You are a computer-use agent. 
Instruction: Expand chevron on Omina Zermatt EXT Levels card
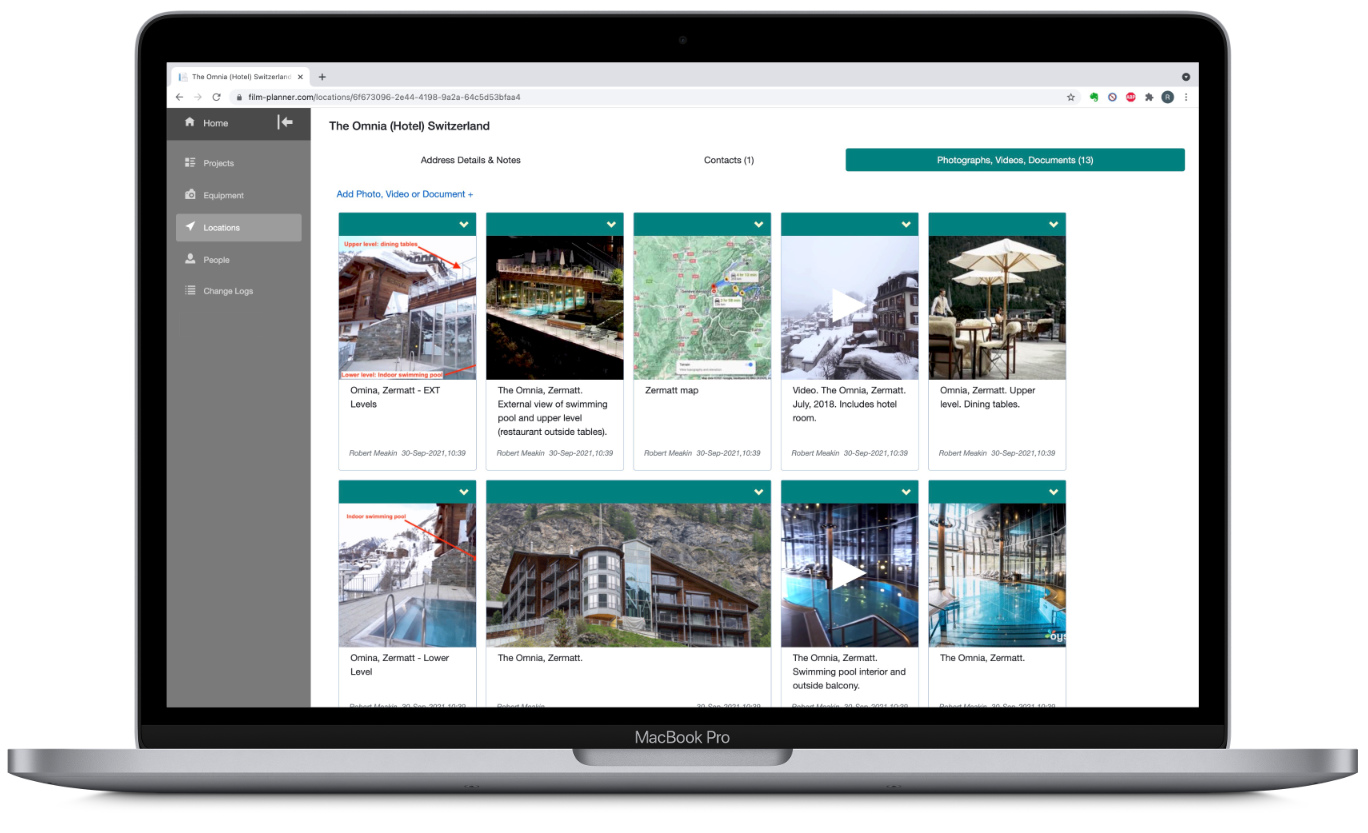coord(463,224)
